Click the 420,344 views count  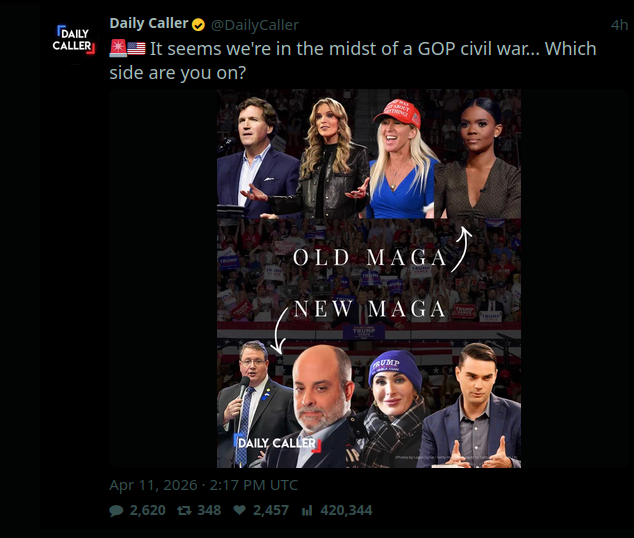click(345, 511)
